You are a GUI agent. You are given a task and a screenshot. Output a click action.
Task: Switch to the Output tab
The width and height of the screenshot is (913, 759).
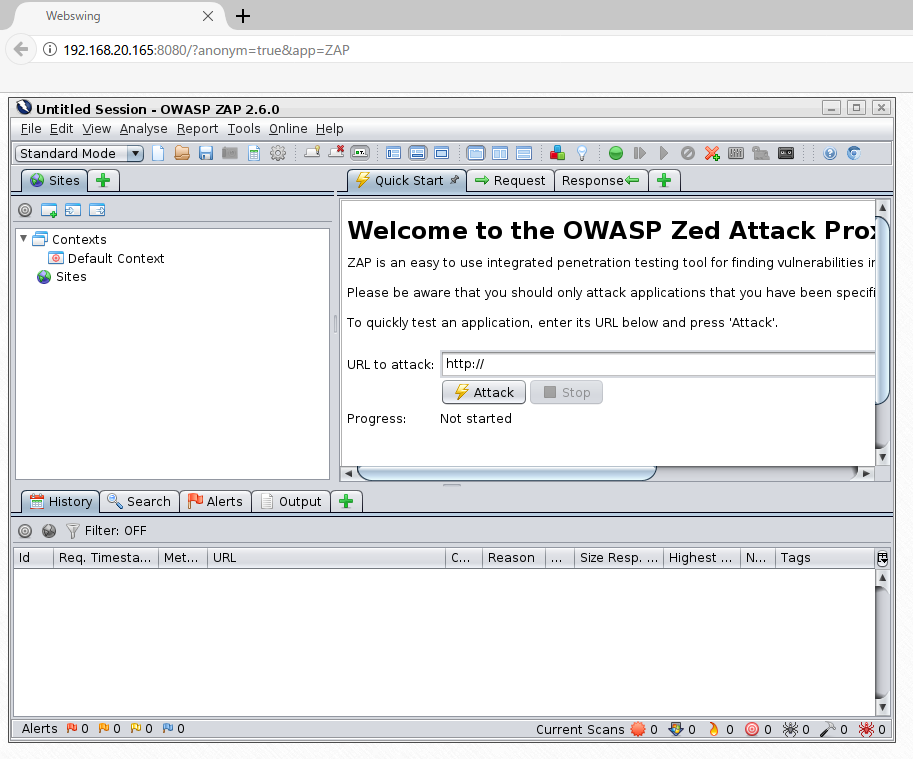point(291,501)
